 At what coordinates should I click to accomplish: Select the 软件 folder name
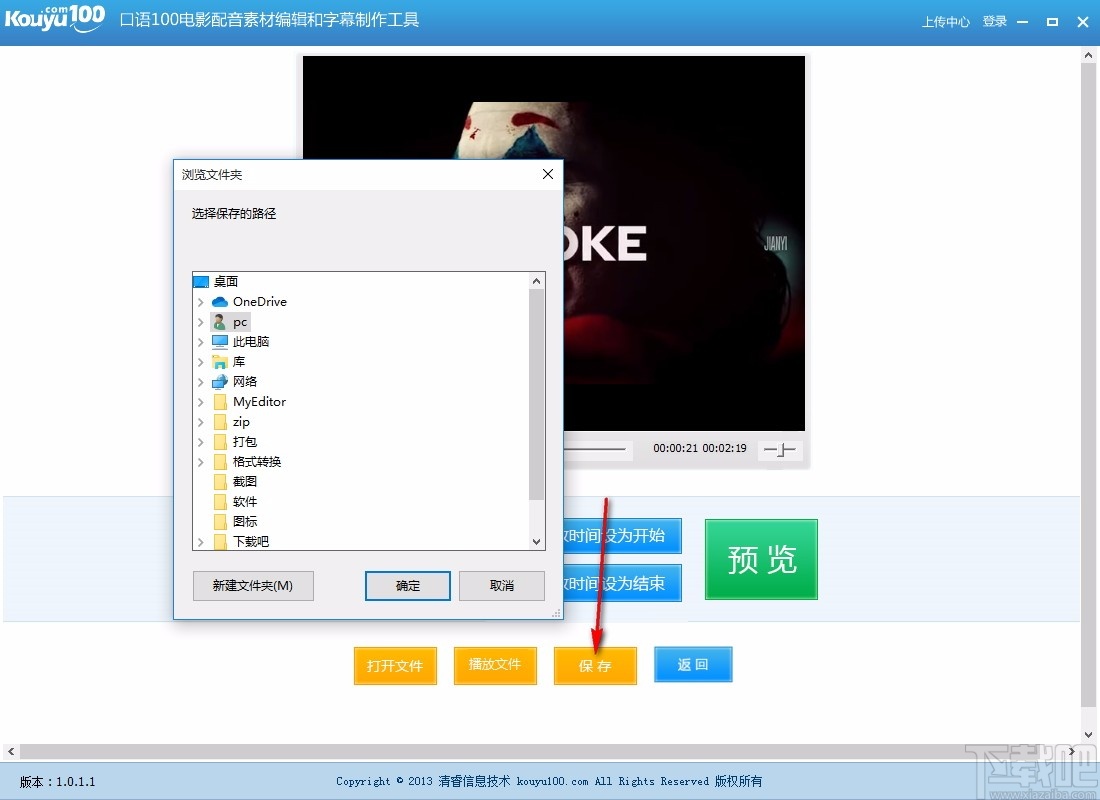click(245, 502)
